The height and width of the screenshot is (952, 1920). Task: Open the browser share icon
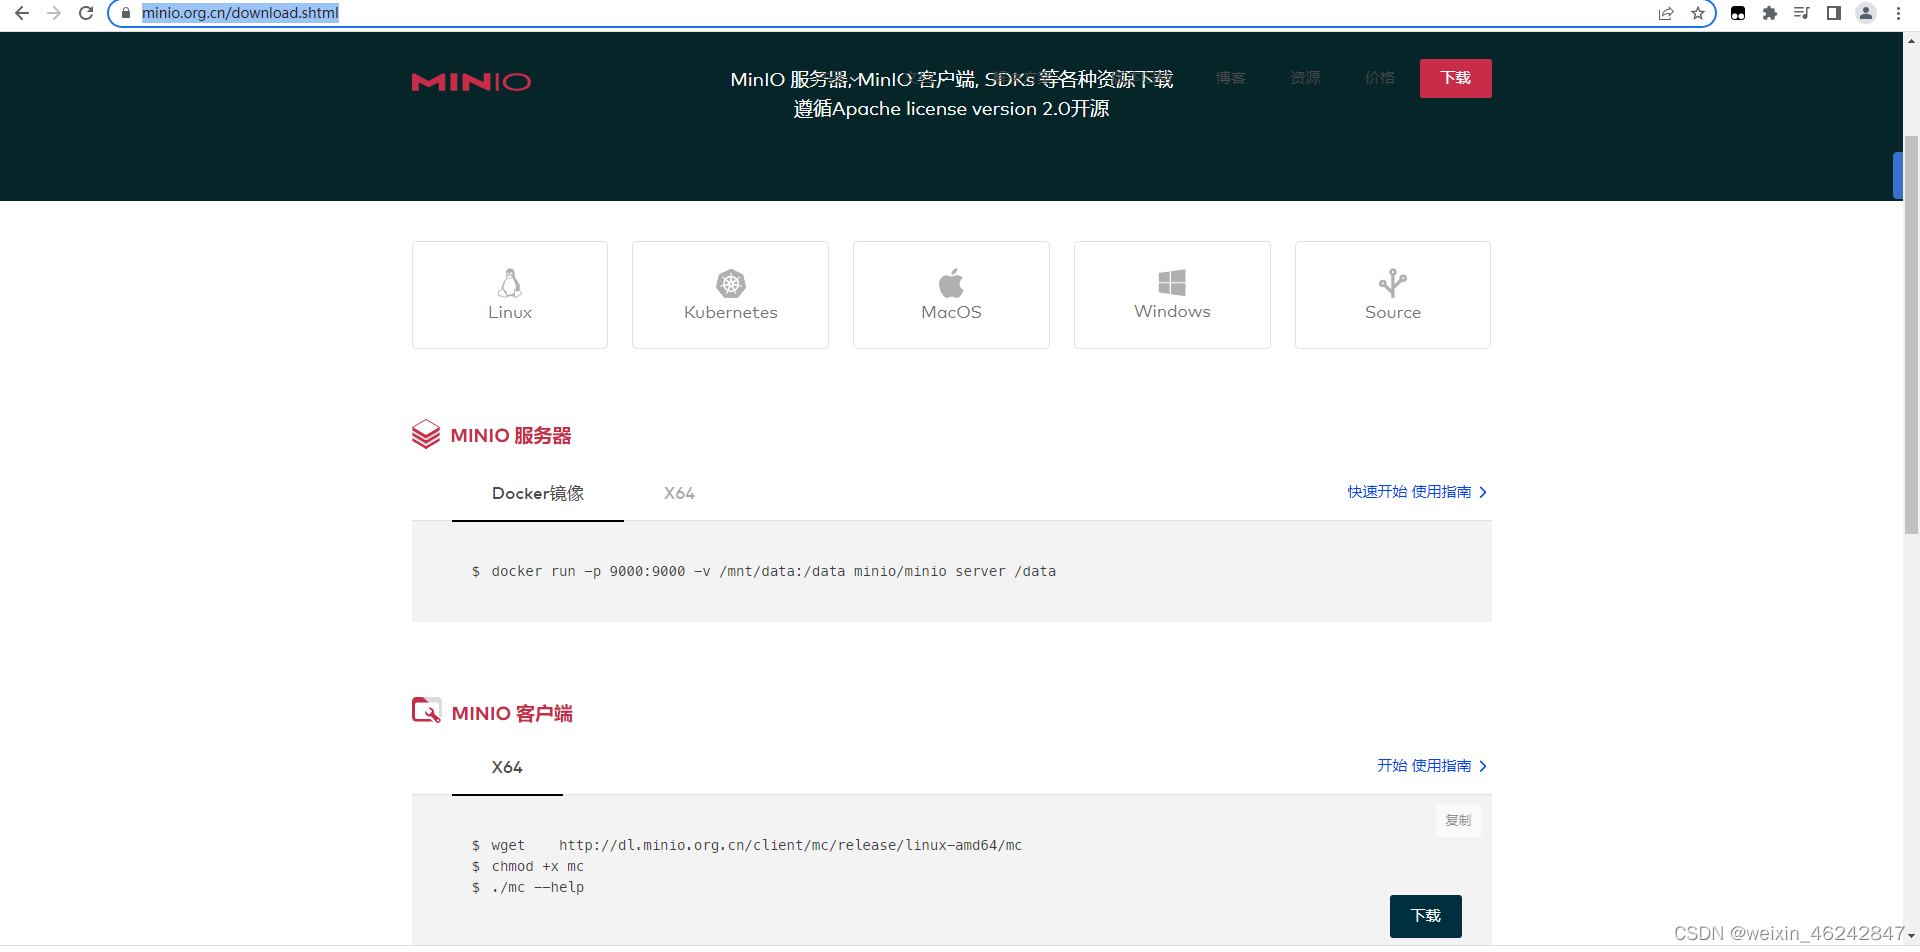1666,14
